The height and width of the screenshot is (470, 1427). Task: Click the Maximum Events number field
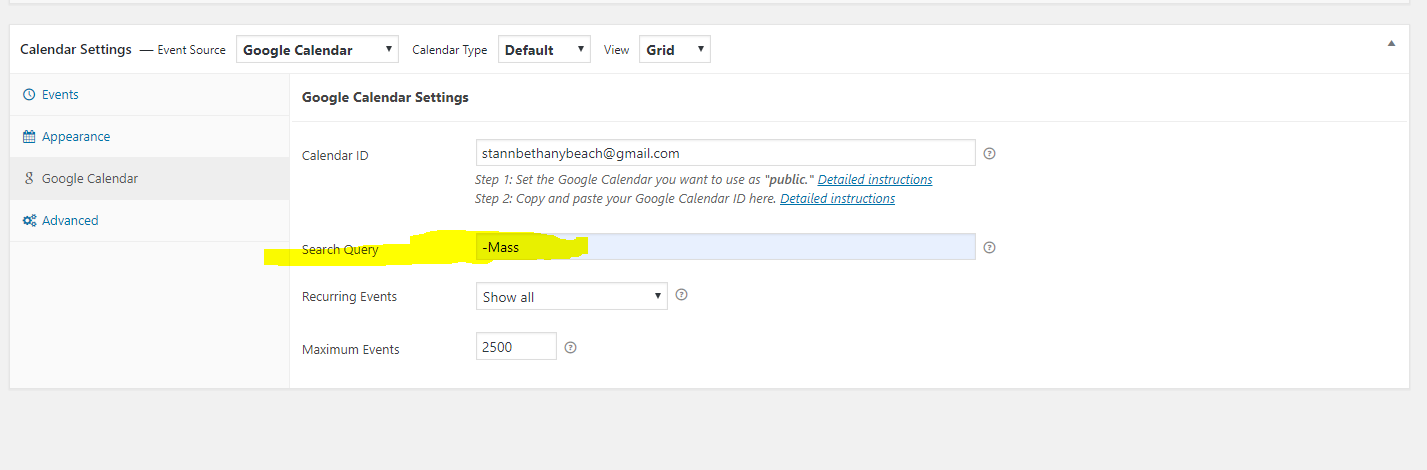516,347
